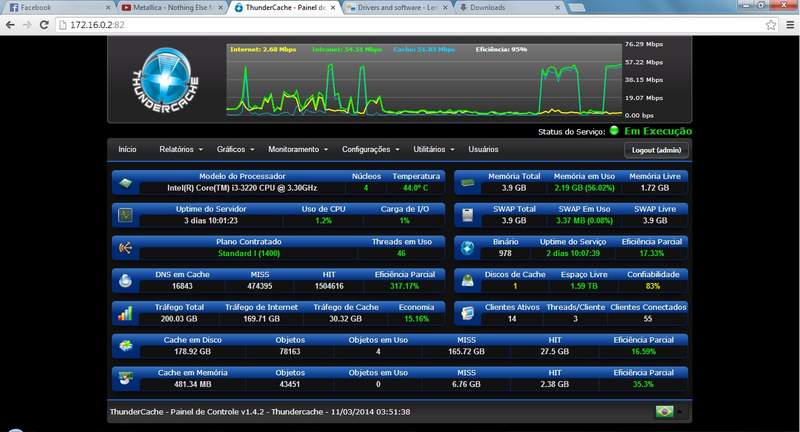Click the processor chip icon
The height and width of the screenshot is (432, 800).
[x=125, y=183]
